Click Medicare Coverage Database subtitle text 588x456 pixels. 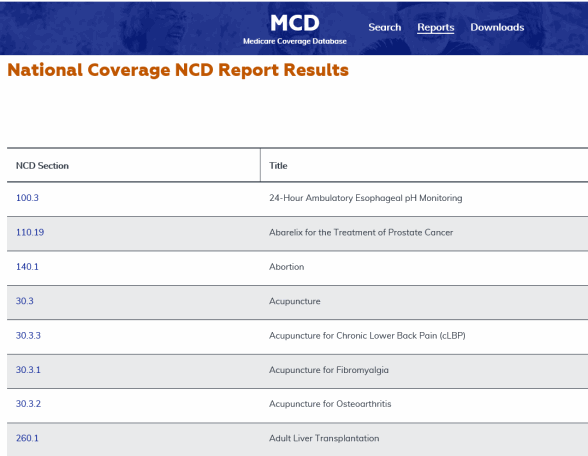point(295,41)
